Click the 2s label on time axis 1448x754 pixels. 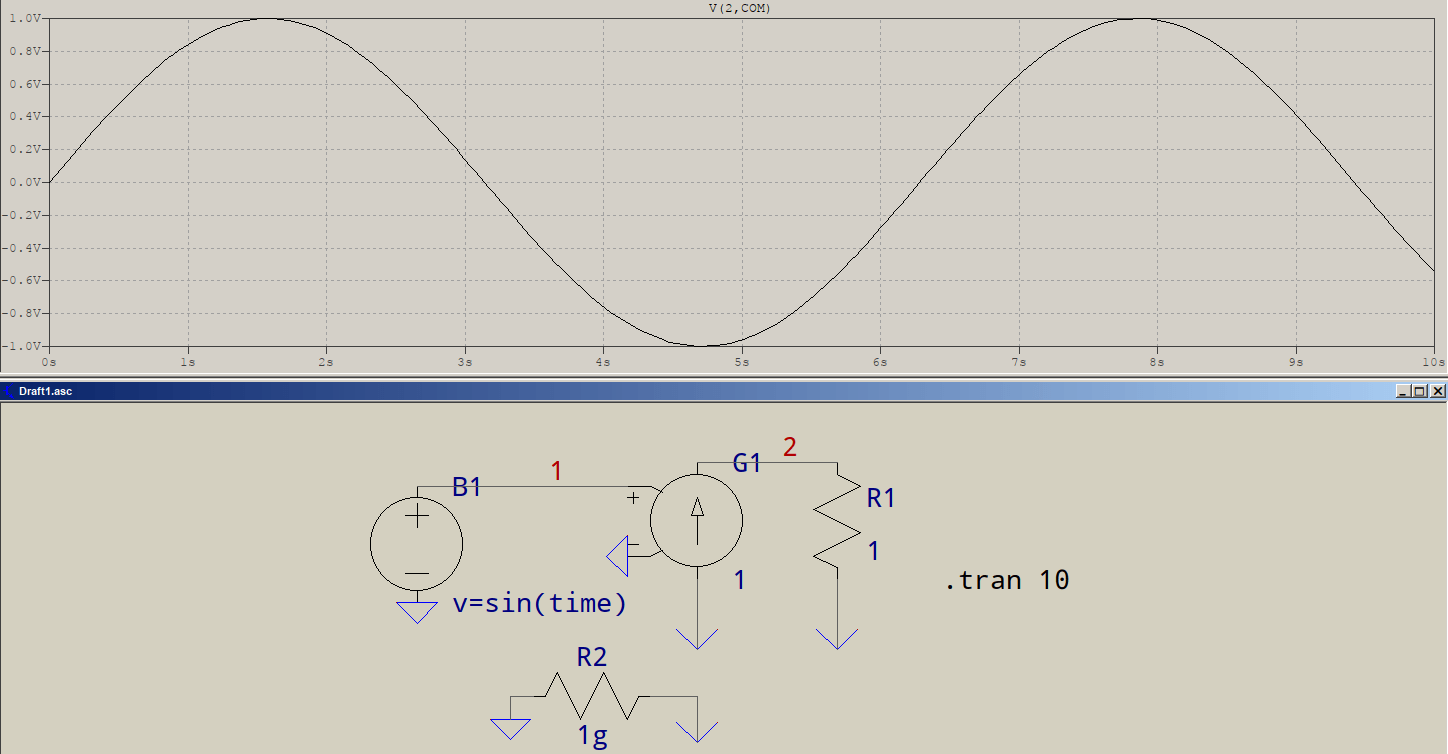(325, 360)
